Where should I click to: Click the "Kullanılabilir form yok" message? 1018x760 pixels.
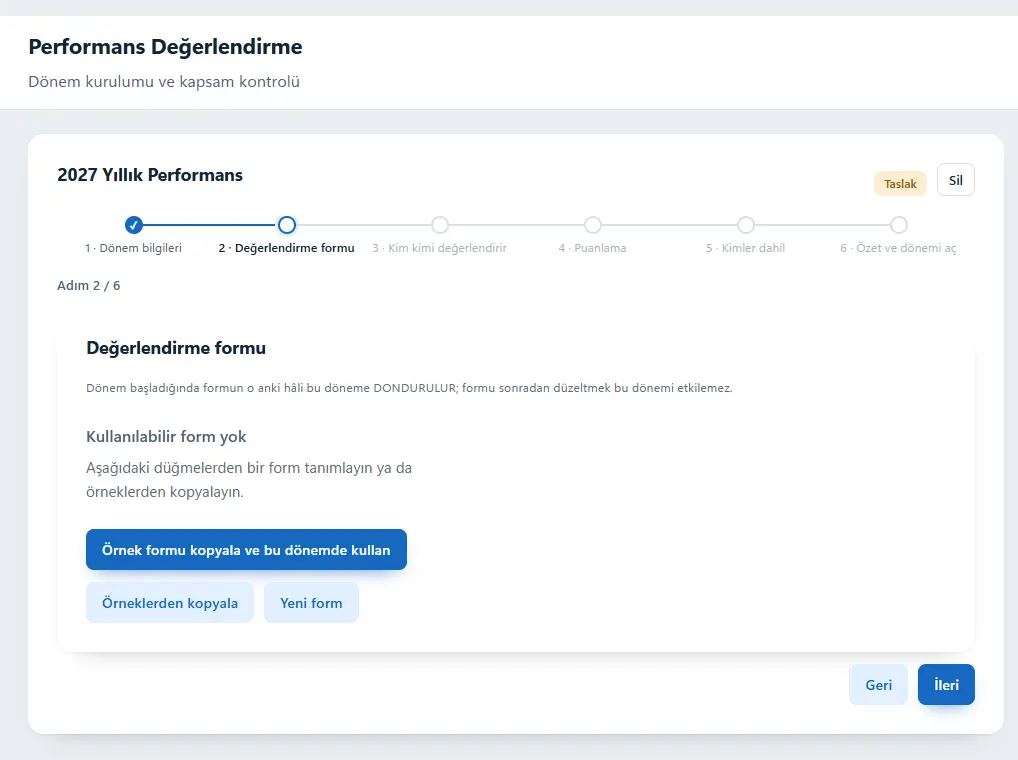point(166,437)
